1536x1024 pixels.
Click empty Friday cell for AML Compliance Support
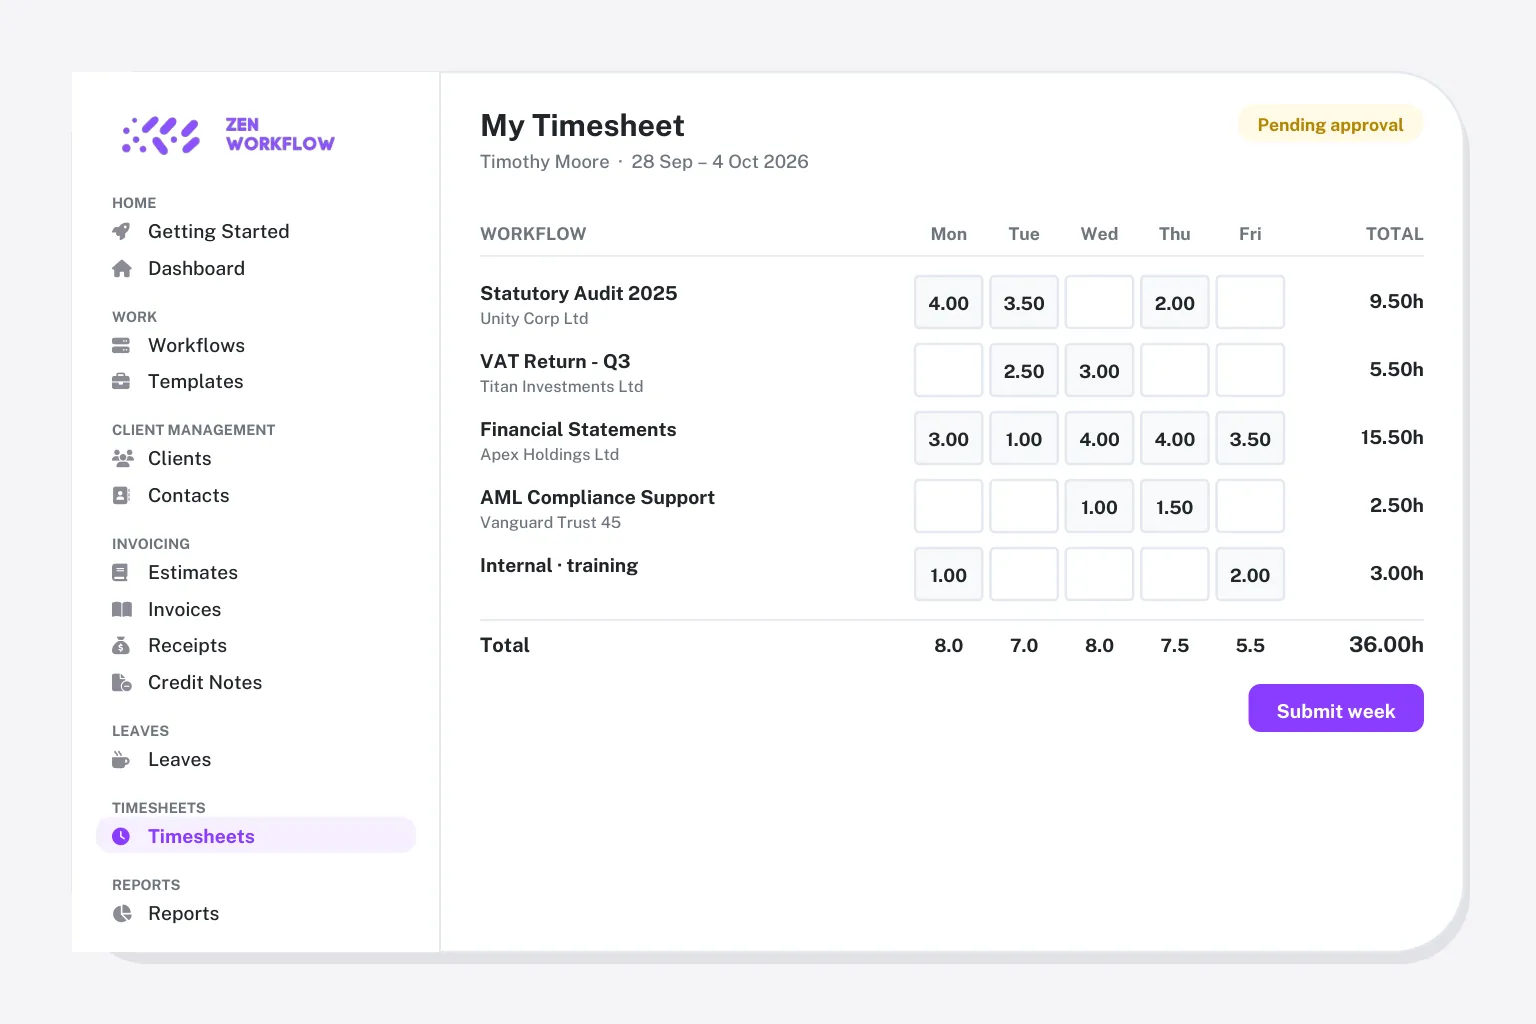[1250, 506]
